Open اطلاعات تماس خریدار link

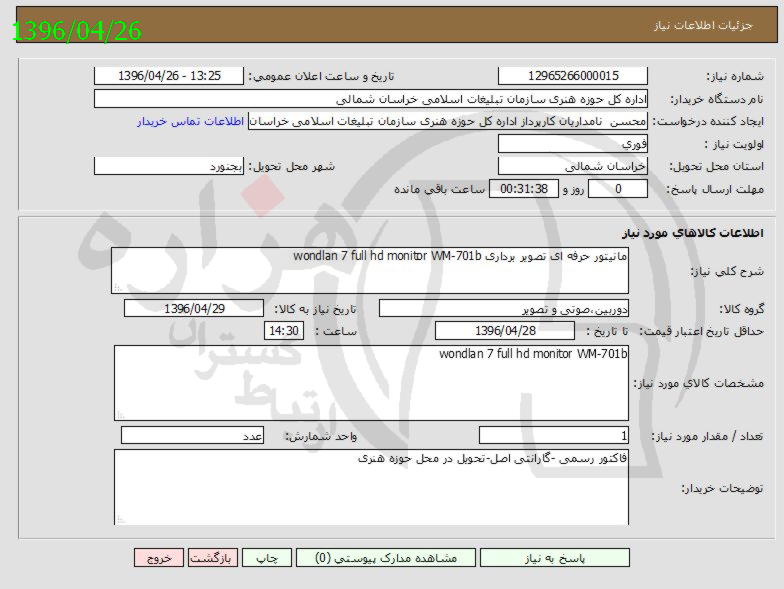(190, 122)
